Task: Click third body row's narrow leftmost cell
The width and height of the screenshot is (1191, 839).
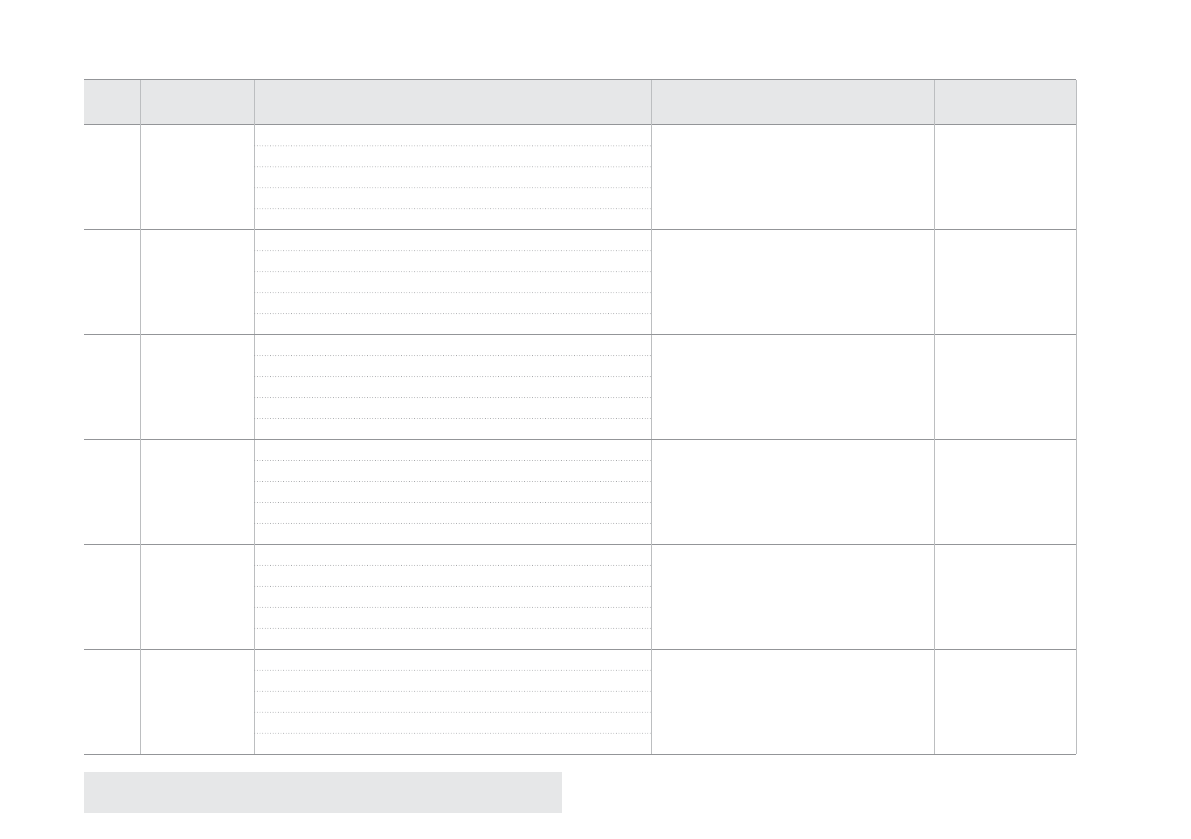Action: coord(112,387)
